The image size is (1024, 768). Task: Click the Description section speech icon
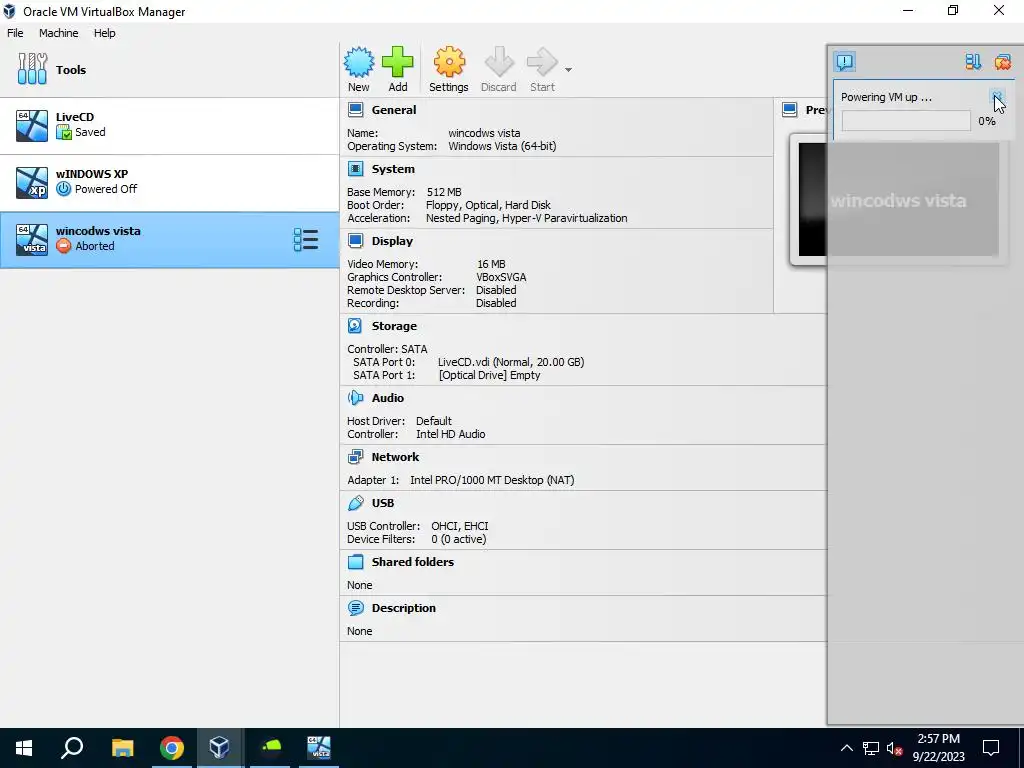coord(355,608)
